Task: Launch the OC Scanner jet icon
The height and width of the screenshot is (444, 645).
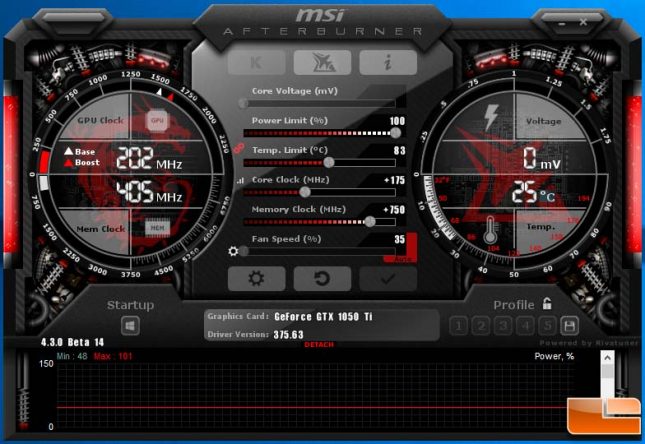Action: coord(322,63)
